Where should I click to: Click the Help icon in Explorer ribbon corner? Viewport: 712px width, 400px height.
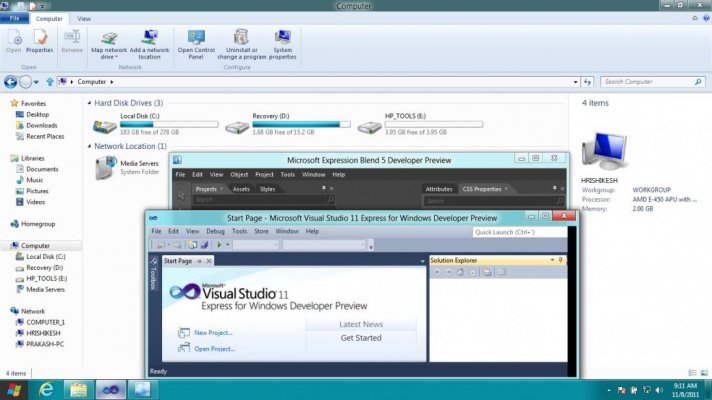click(x=706, y=18)
